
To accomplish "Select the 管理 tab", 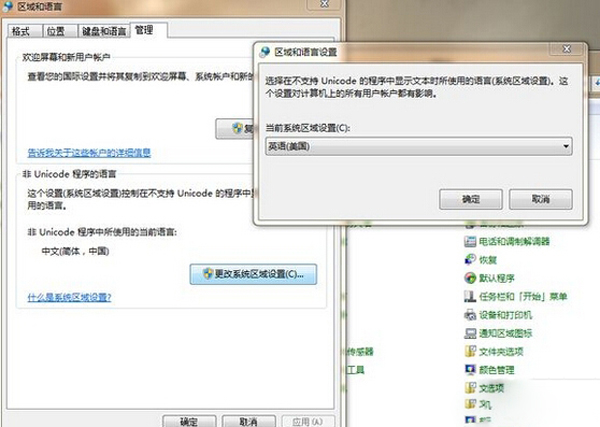I will click(148, 30).
